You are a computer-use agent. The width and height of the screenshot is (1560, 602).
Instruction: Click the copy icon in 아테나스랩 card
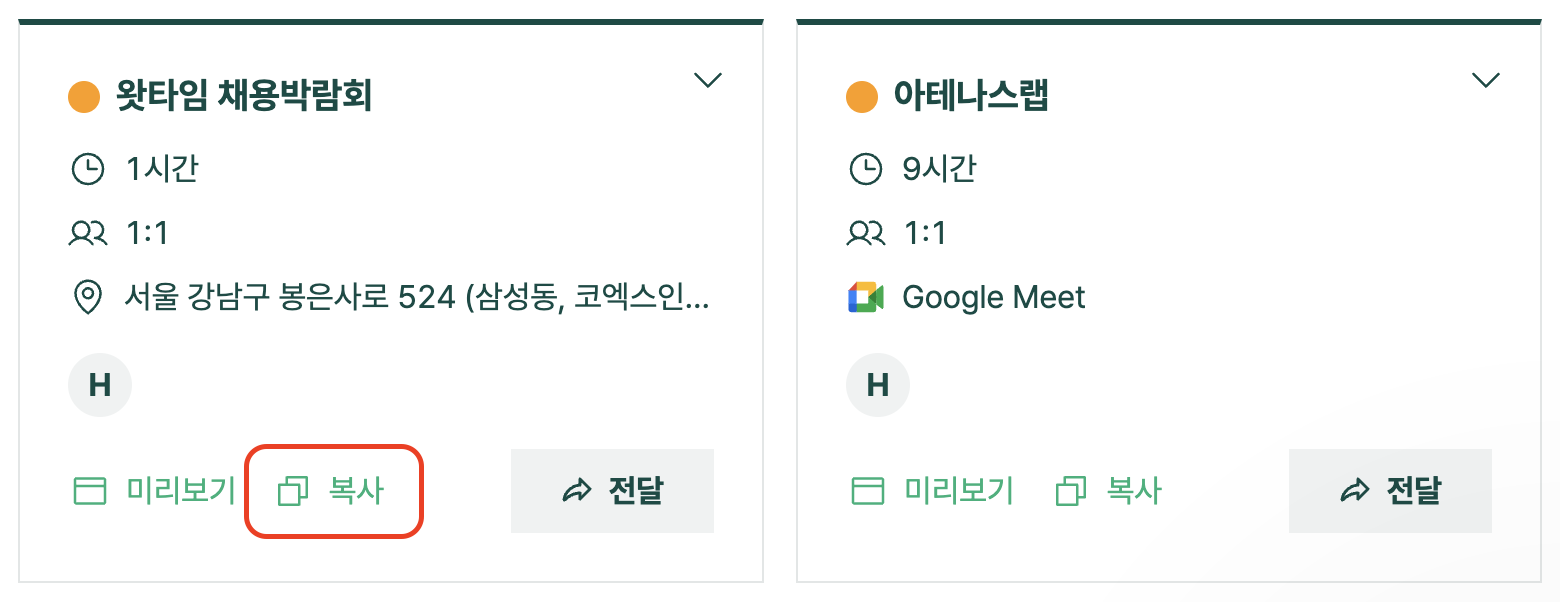[1071, 491]
